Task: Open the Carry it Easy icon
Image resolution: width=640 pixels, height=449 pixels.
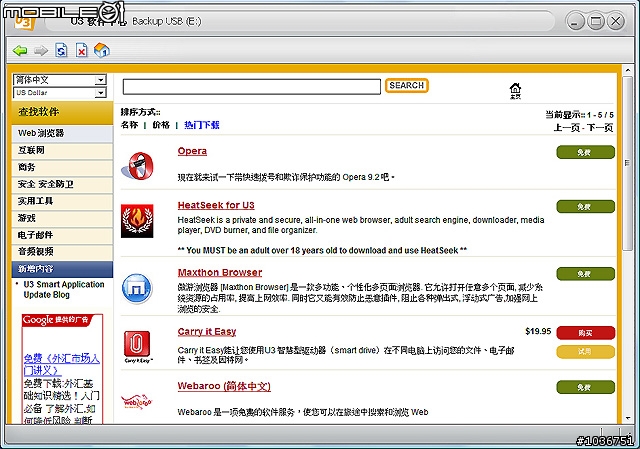Action: pyautogui.click(x=138, y=346)
